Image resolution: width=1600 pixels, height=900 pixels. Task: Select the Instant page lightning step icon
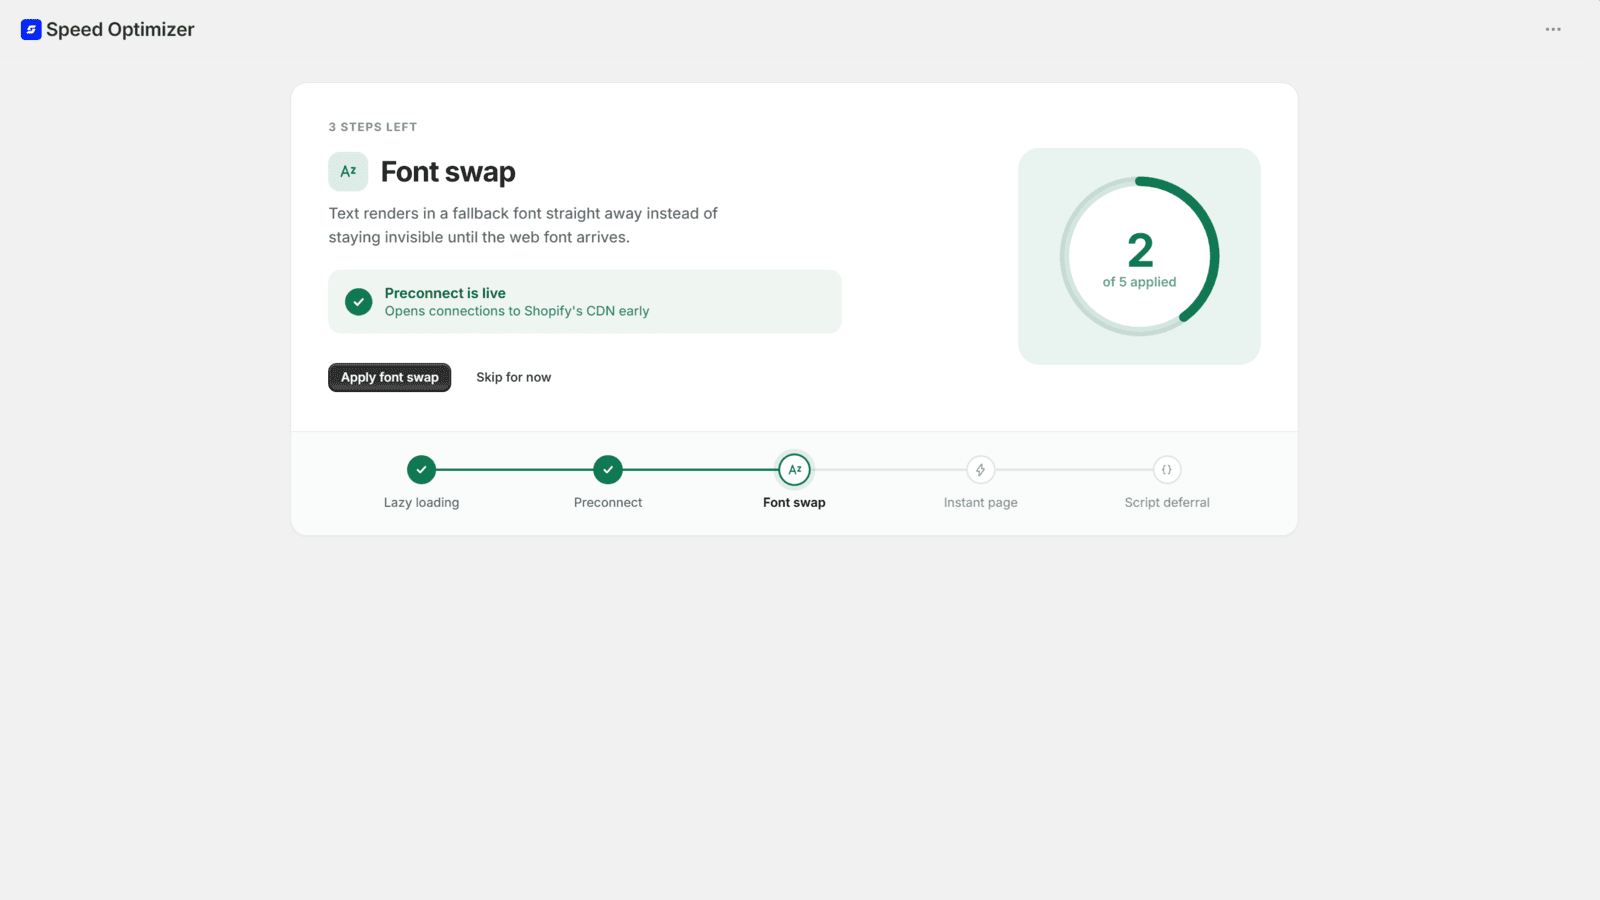click(x=981, y=469)
